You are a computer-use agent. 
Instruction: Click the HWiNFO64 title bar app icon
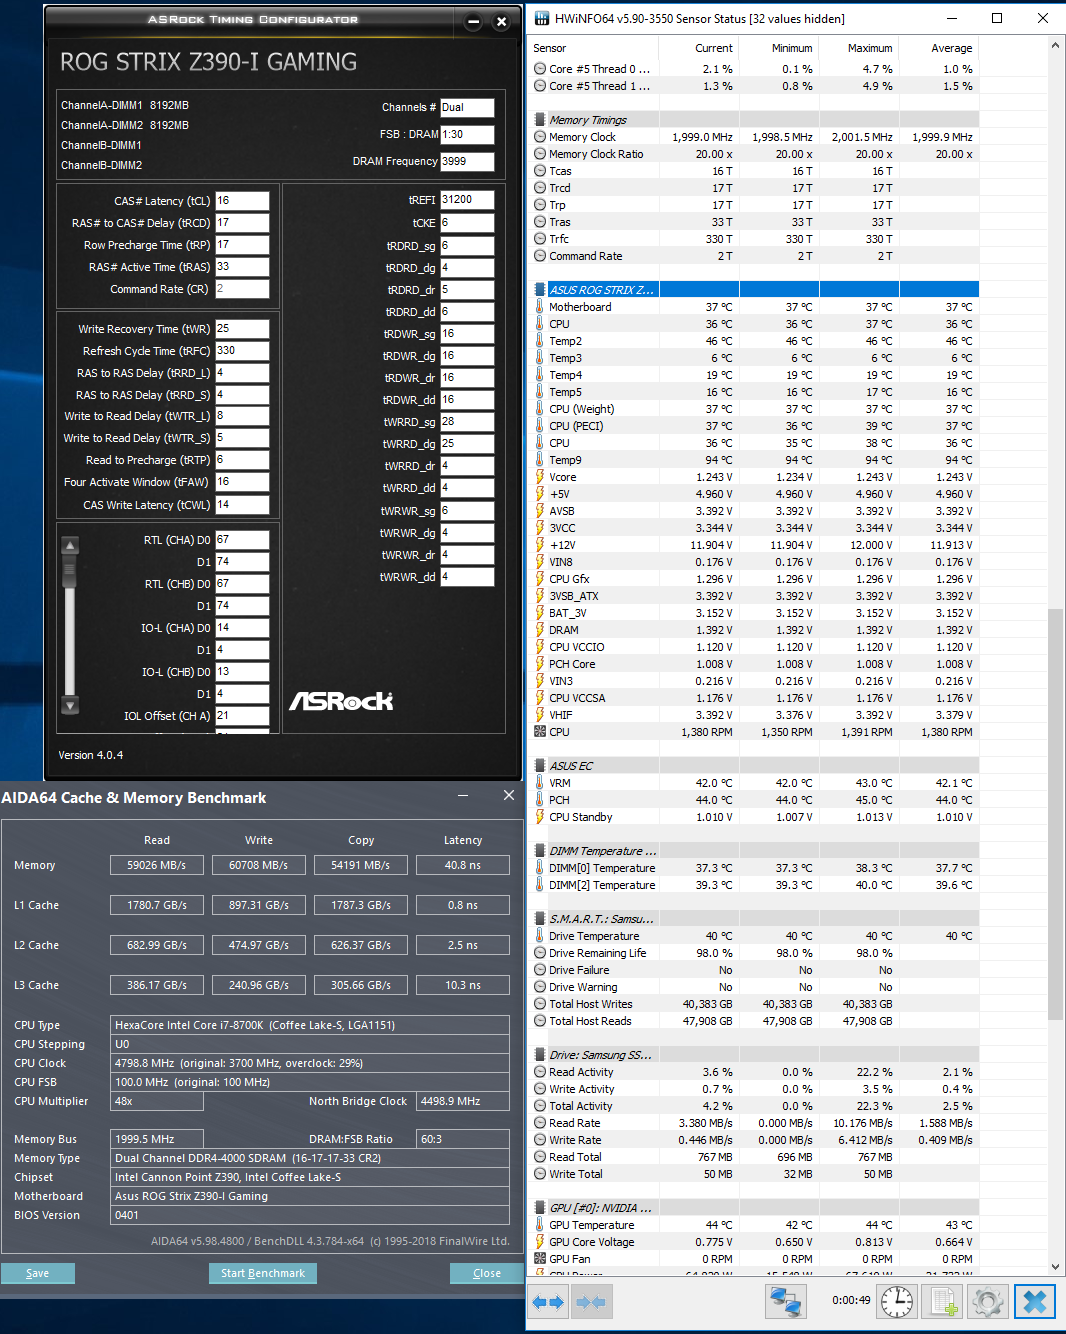(x=541, y=18)
